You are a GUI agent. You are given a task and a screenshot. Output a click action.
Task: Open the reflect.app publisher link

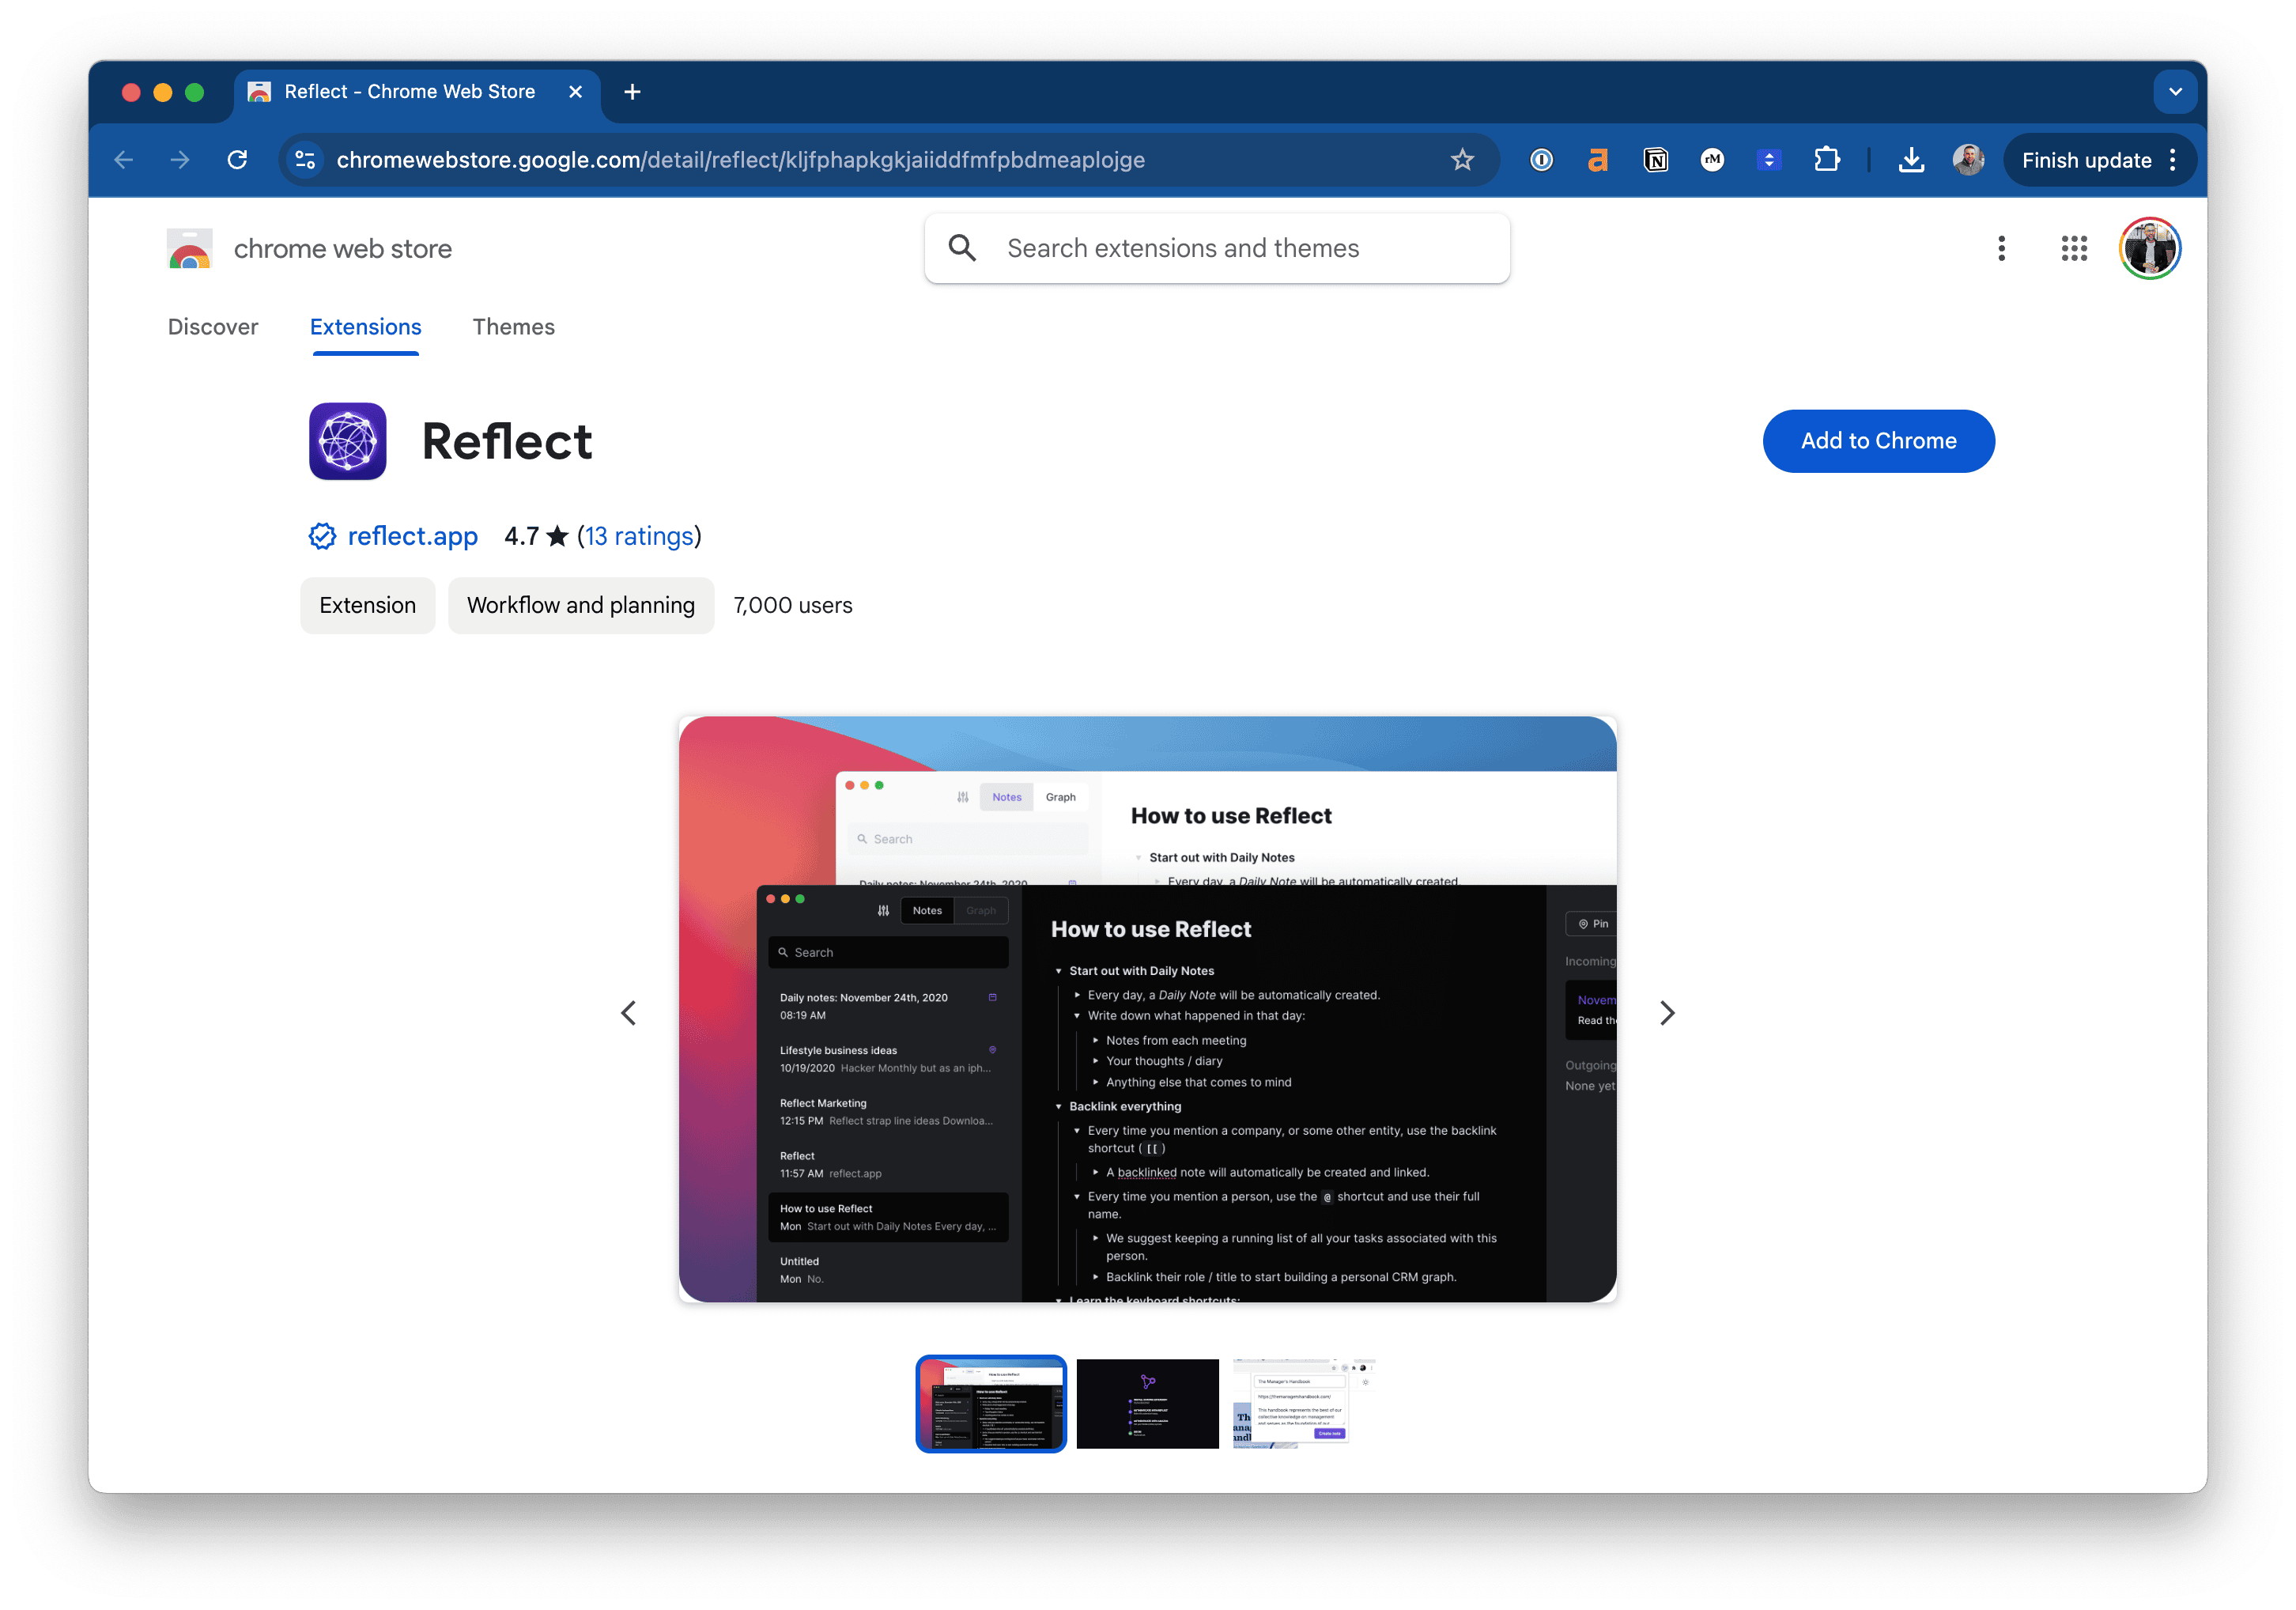click(412, 537)
